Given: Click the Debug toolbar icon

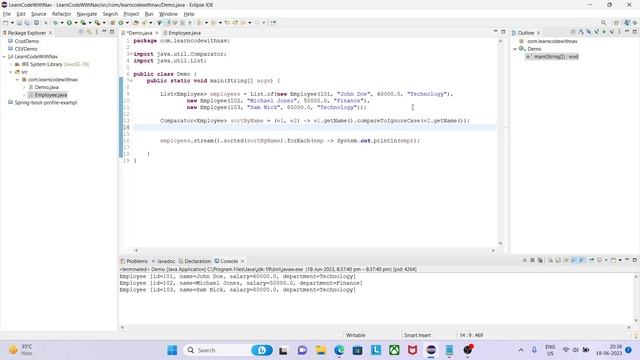Looking at the screenshot, I should (56, 23).
